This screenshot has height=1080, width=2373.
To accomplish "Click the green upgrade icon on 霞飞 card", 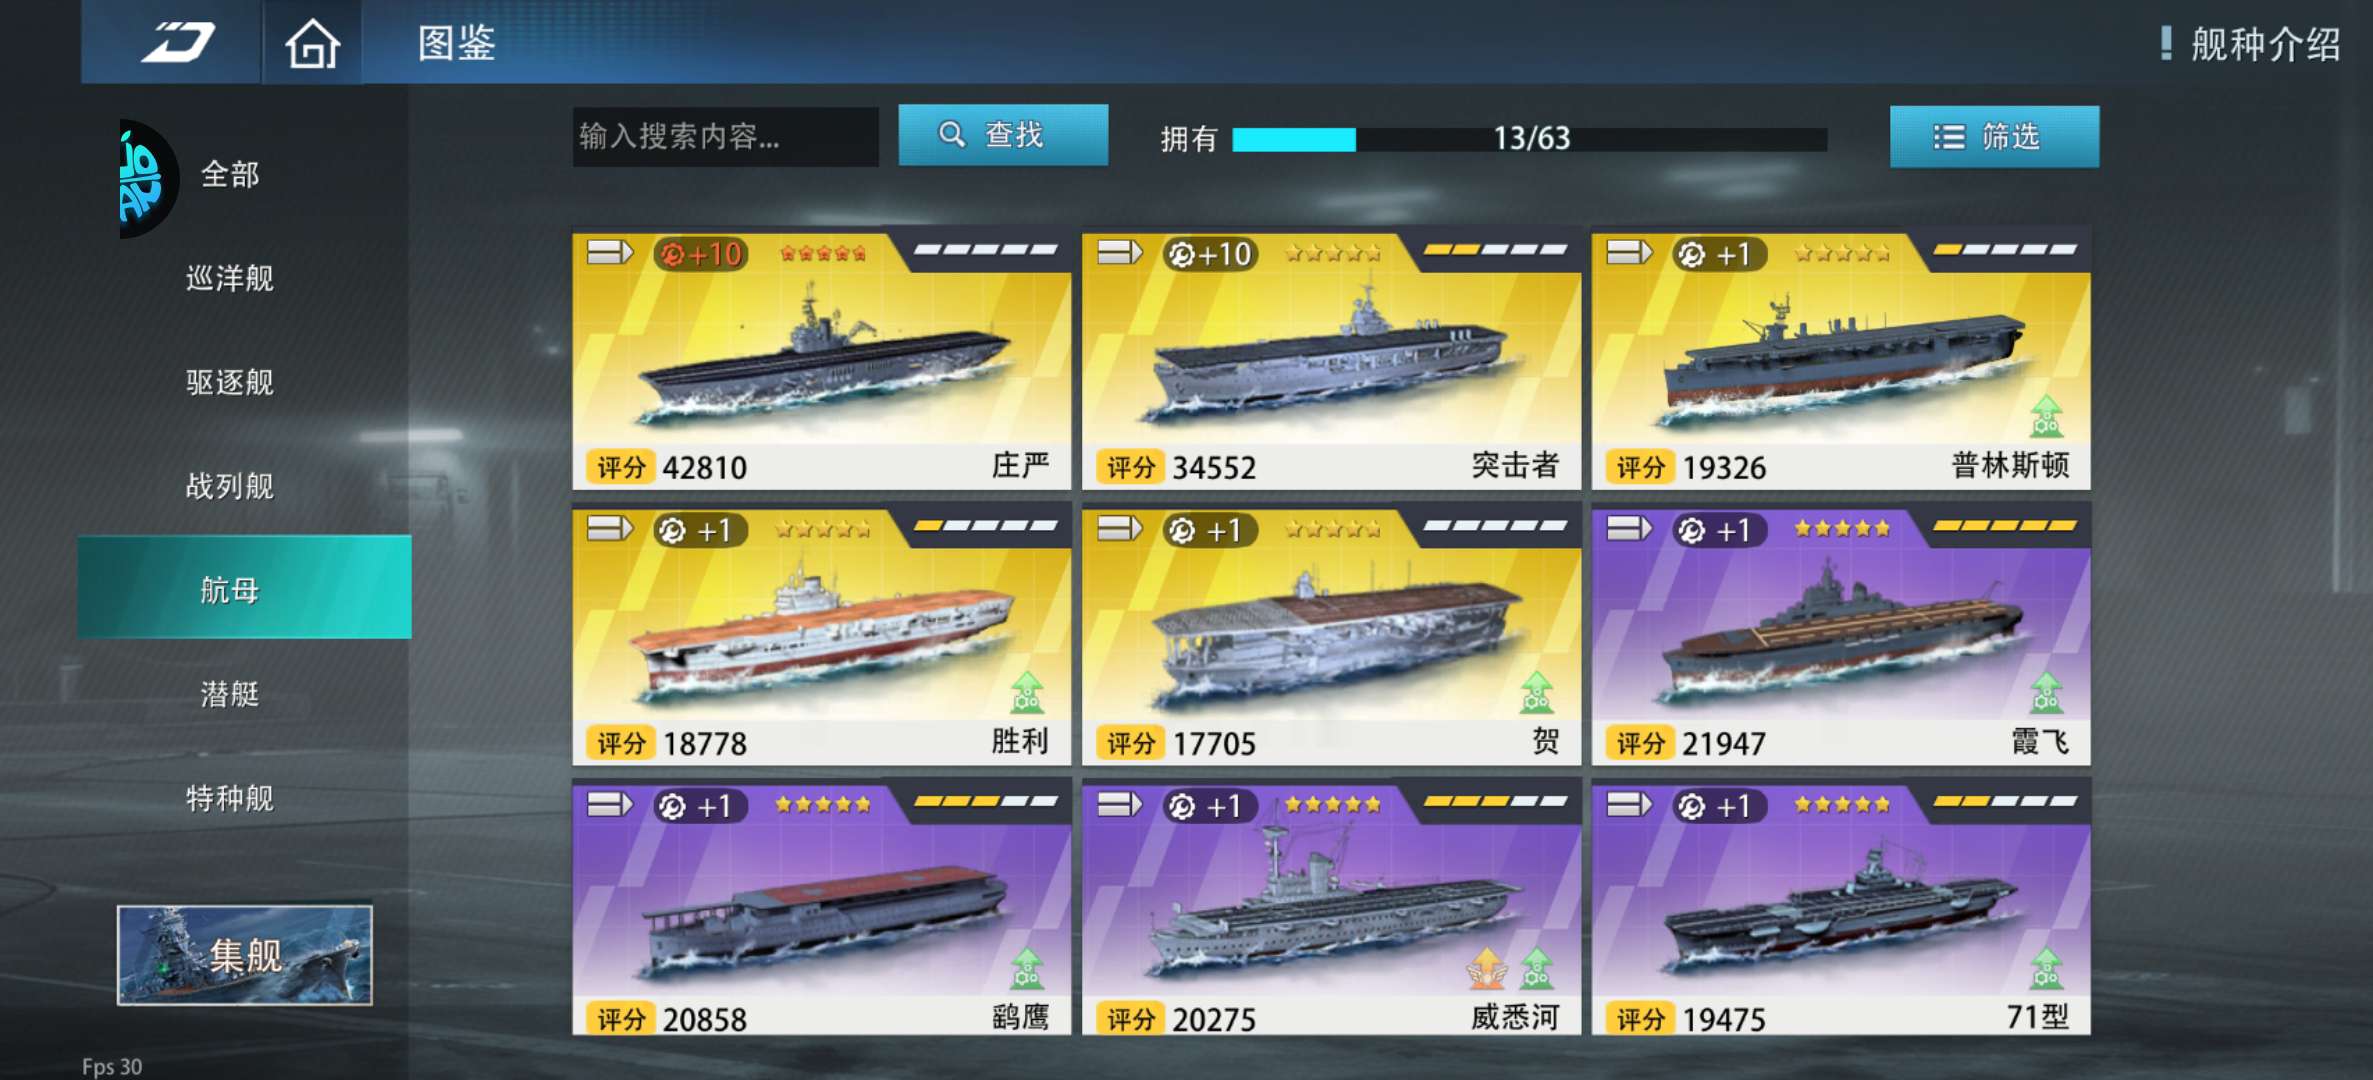I will click(2046, 693).
